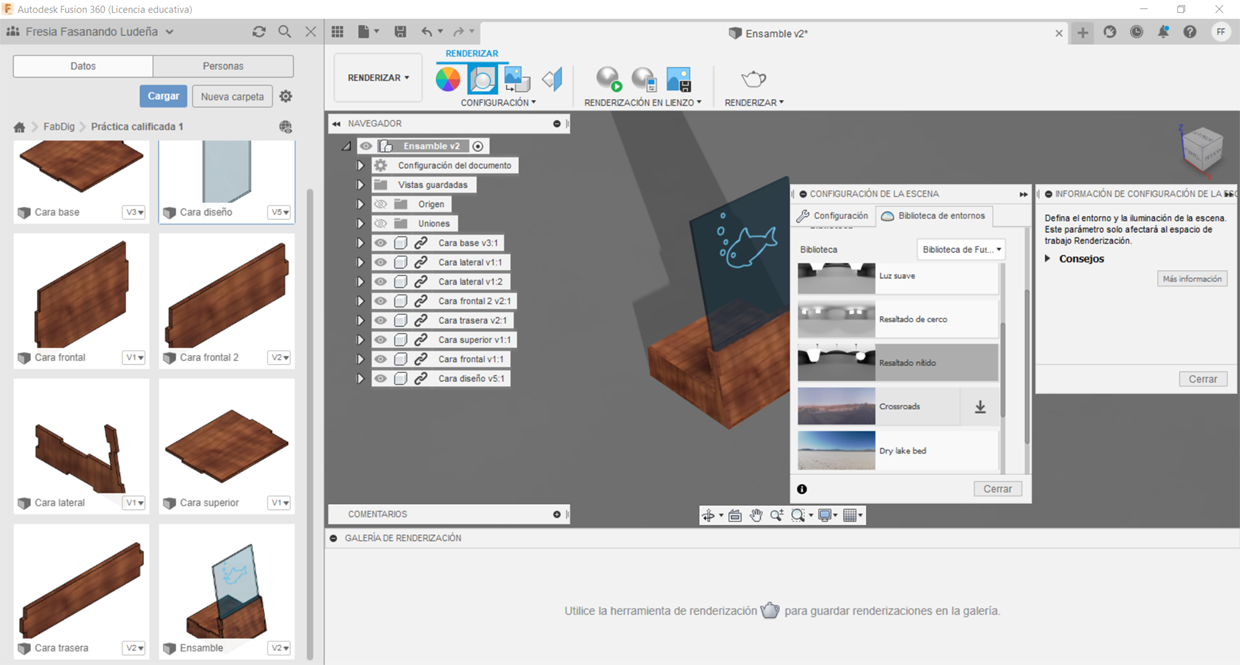Image resolution: width=1240 pixels, height=665 pixels.
Task: Select the Ensamble v2* document tab
Action: pos(768,33)
